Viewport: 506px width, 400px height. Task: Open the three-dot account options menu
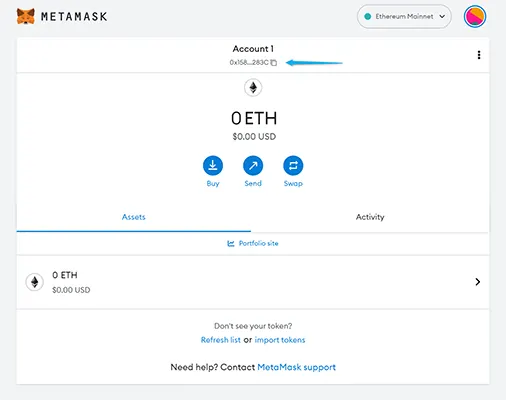point(479,55)
